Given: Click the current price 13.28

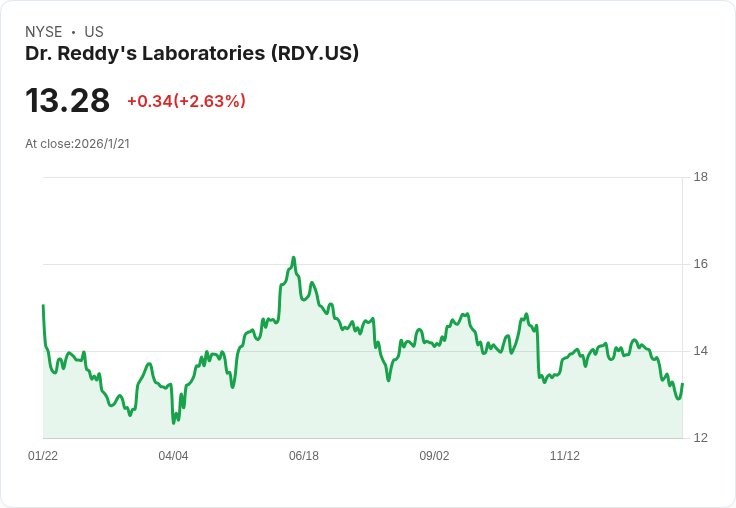Looking at the screenshot, I should 68,101.
